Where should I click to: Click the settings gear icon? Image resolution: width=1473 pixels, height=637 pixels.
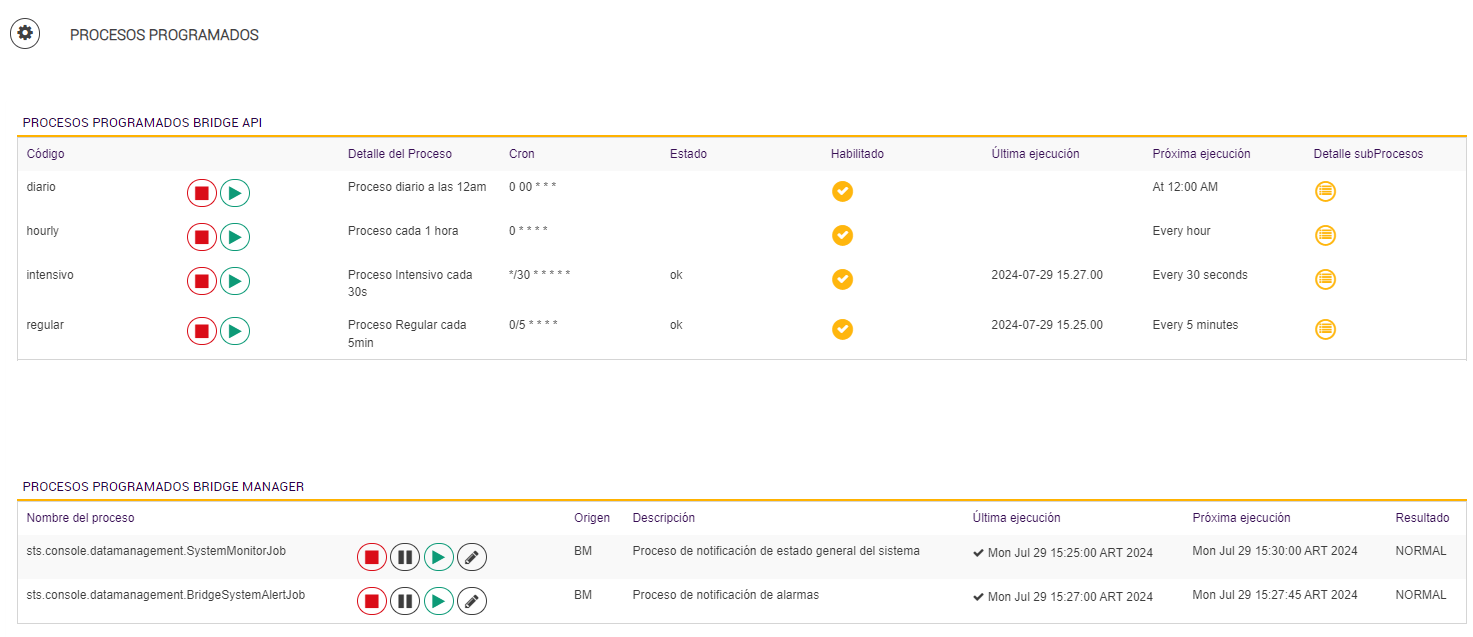click(25, 34)
